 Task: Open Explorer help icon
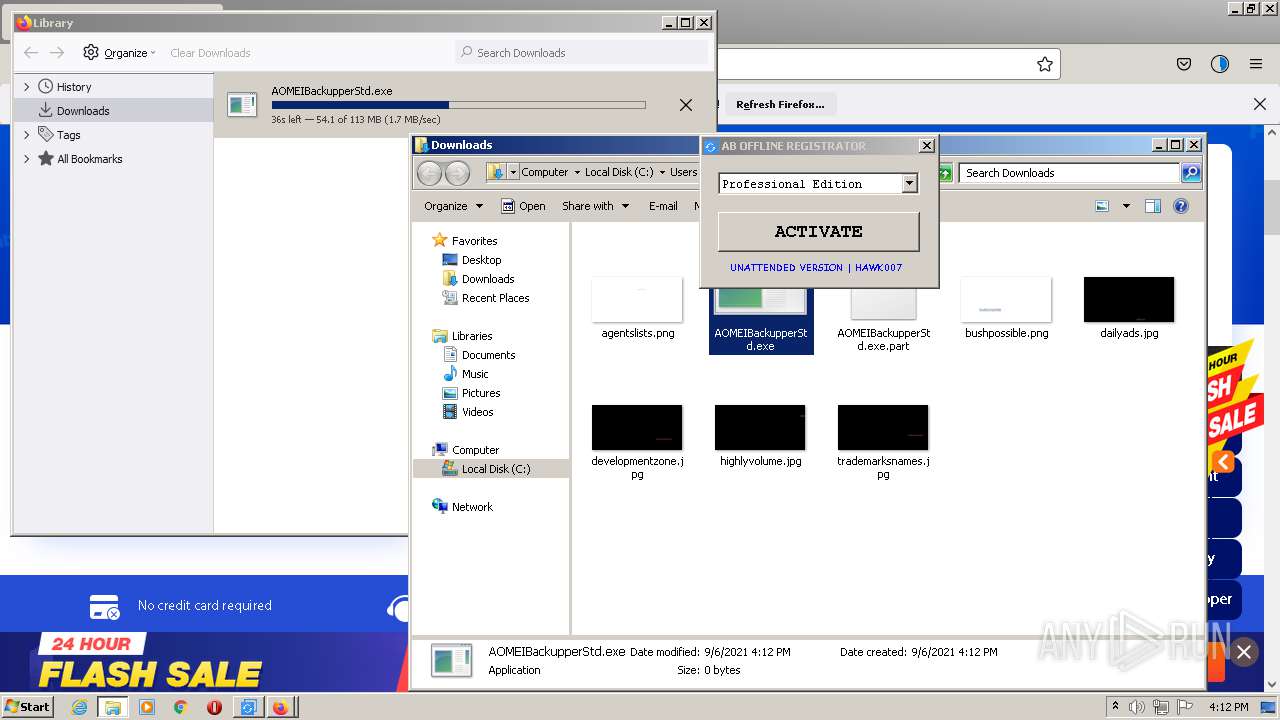(x=1181, y=206)
